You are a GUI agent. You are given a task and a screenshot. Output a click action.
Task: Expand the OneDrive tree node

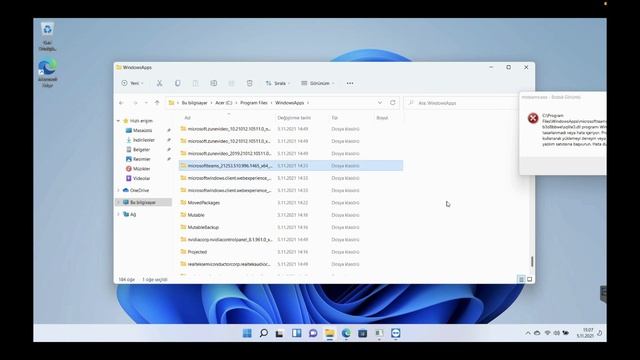pos(118,190)
